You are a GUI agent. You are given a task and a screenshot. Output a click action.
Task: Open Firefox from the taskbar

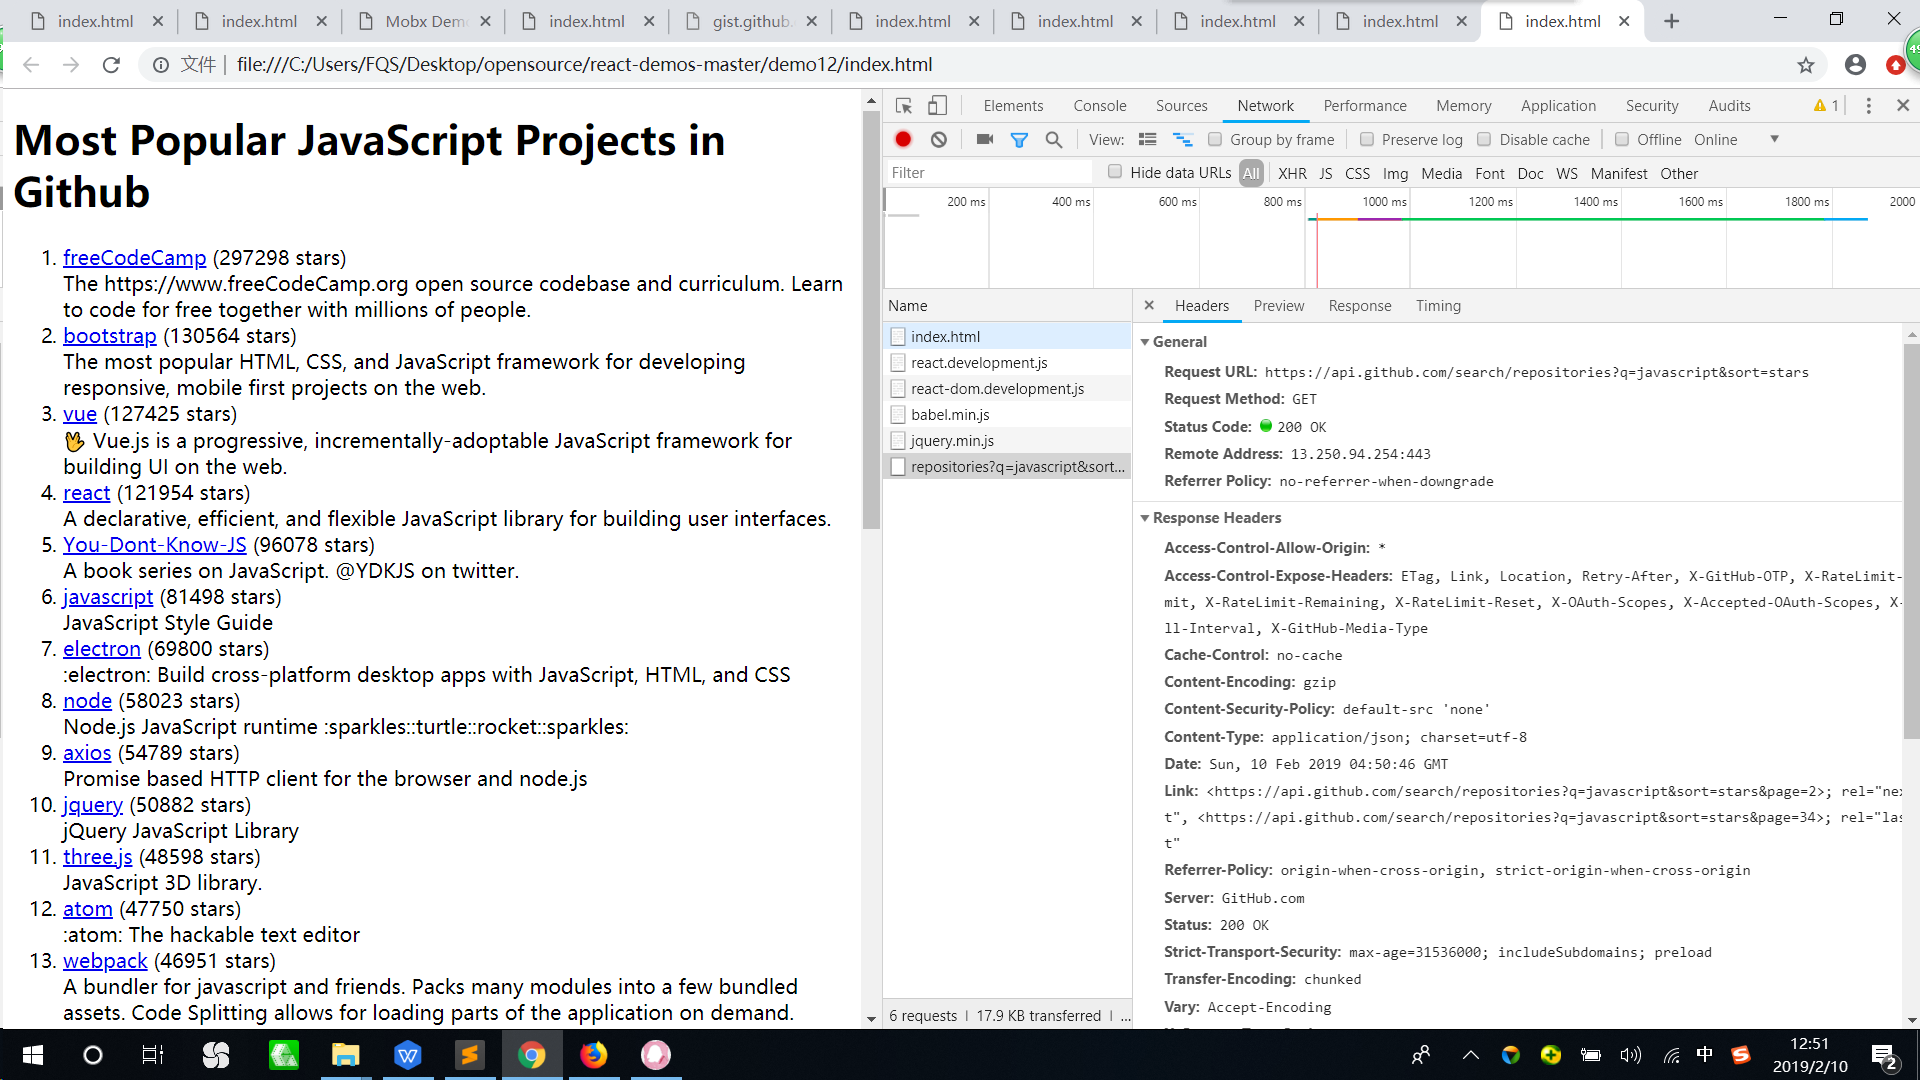(x=593, y=1055)
